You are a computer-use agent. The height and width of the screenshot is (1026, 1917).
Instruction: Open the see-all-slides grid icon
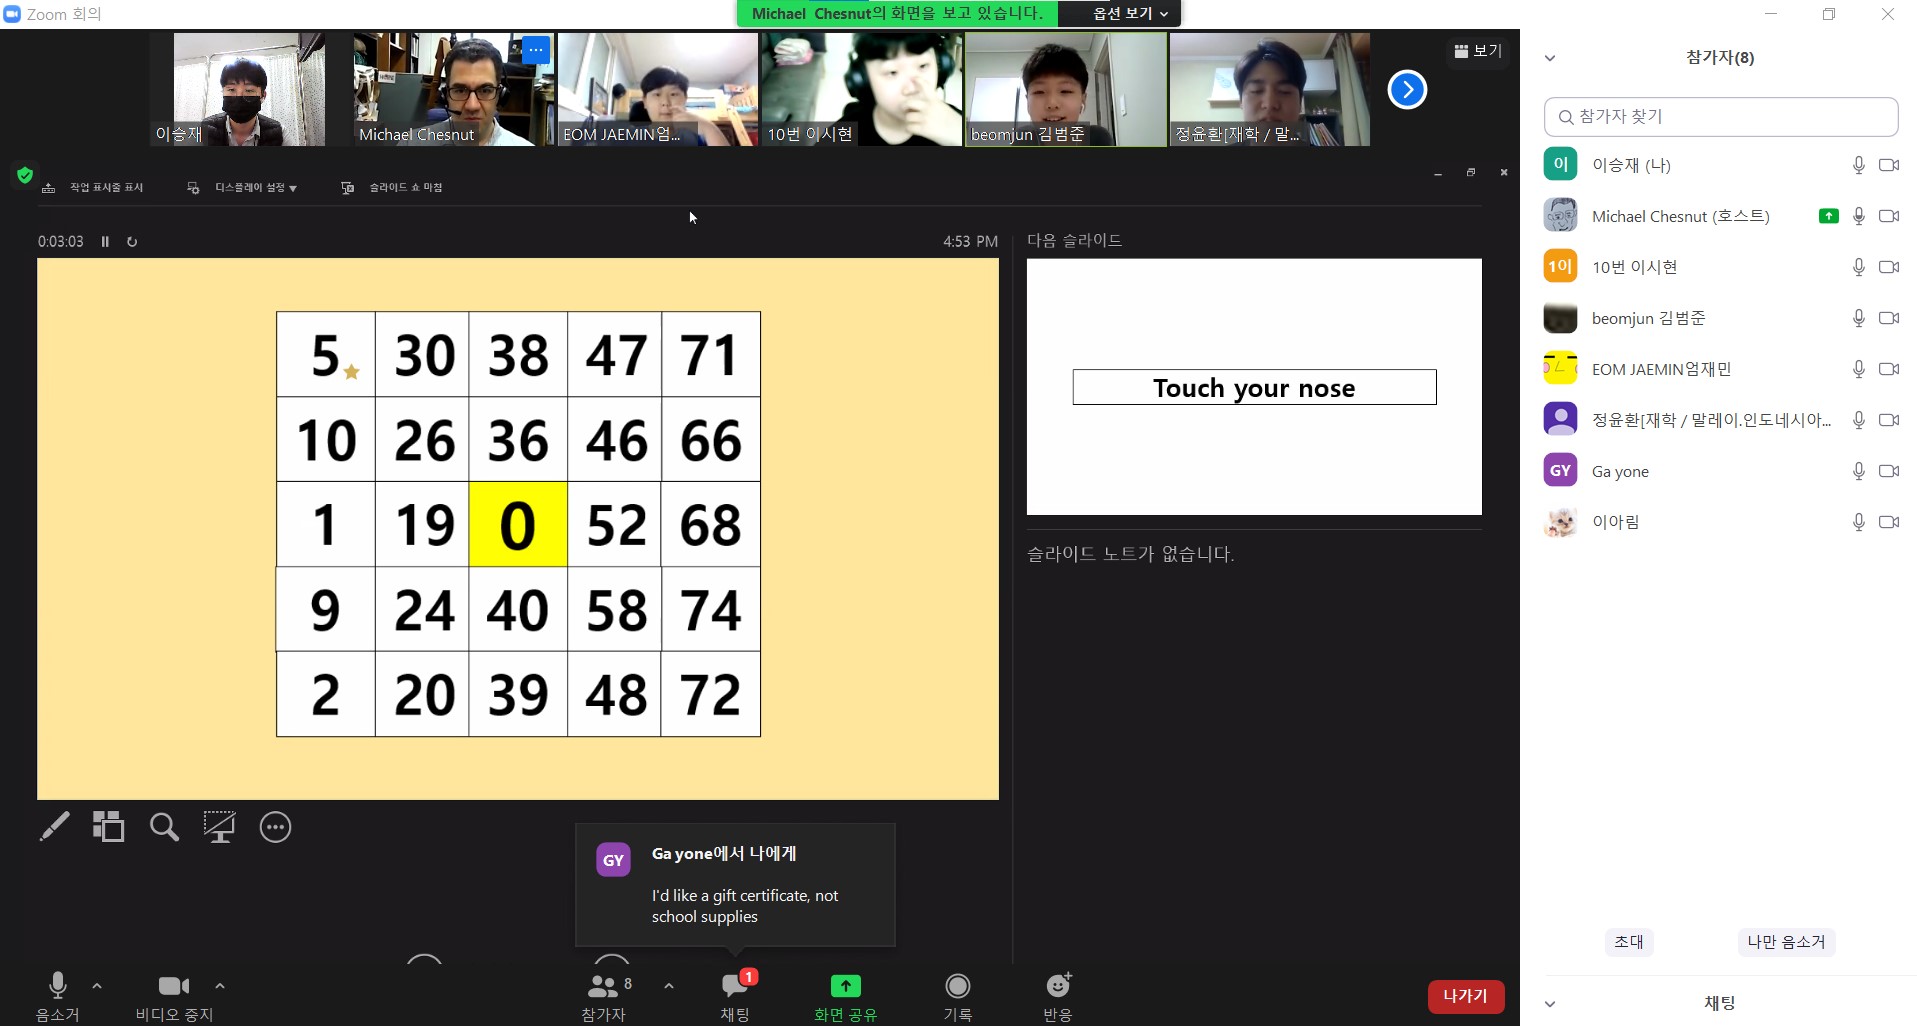(108, 827)
